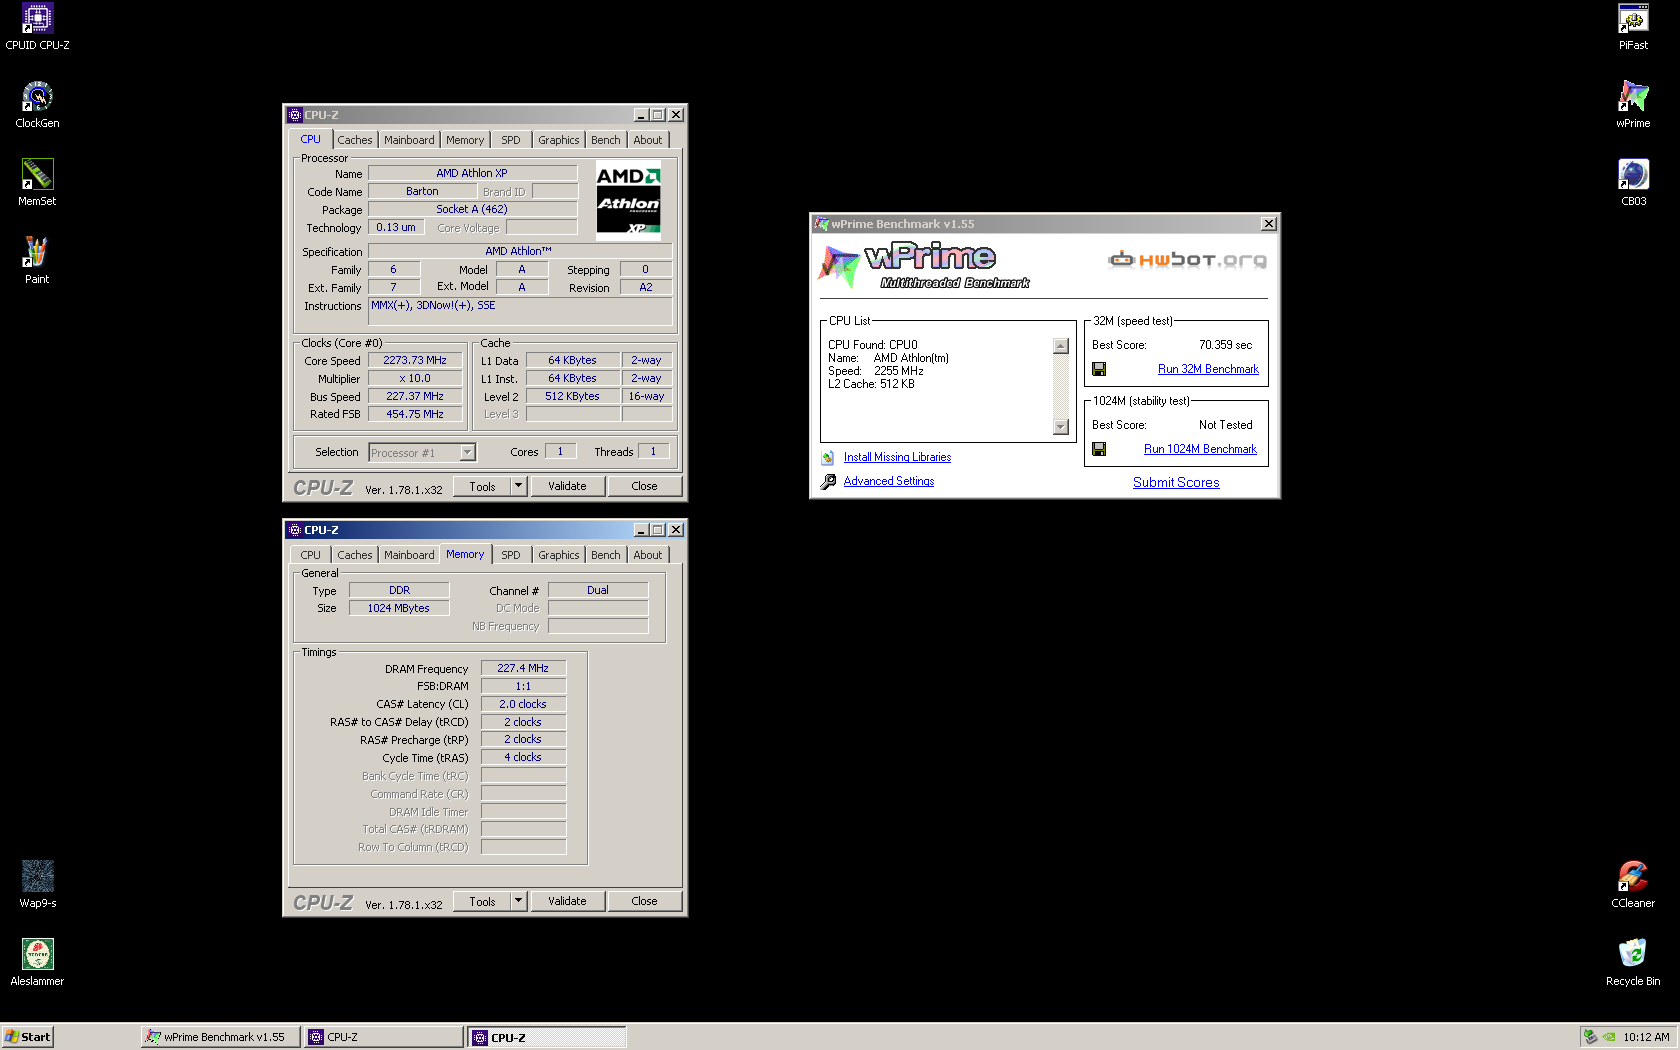Click the title bar icon of the bottom CPU-Z window
This screenshot has width=1680, height=1050.
pyautogui.click(x=295, y=530)
